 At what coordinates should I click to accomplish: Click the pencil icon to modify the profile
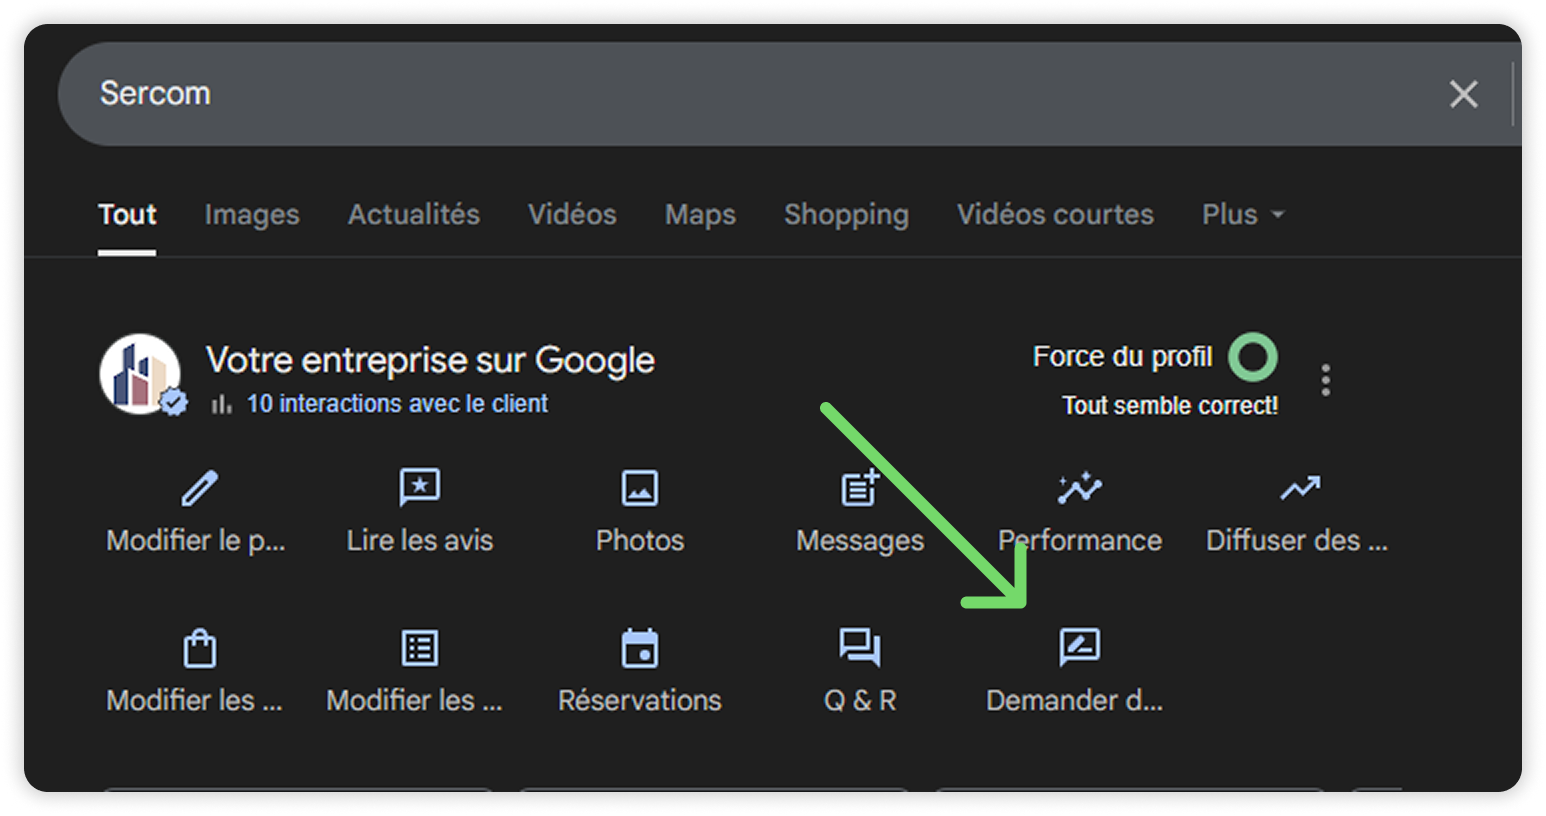[x=199, y=488]
